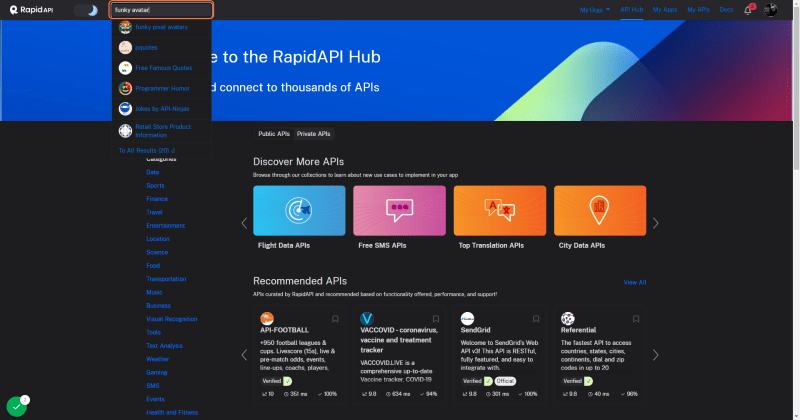Select the Health and Fitness category
Viewport: 800px width, 420px height.
pyautogui.click(x=172, y=412)
